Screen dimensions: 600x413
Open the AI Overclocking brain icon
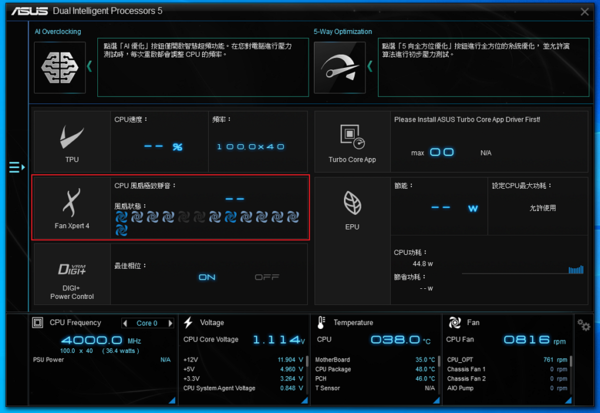click(62, 67)
